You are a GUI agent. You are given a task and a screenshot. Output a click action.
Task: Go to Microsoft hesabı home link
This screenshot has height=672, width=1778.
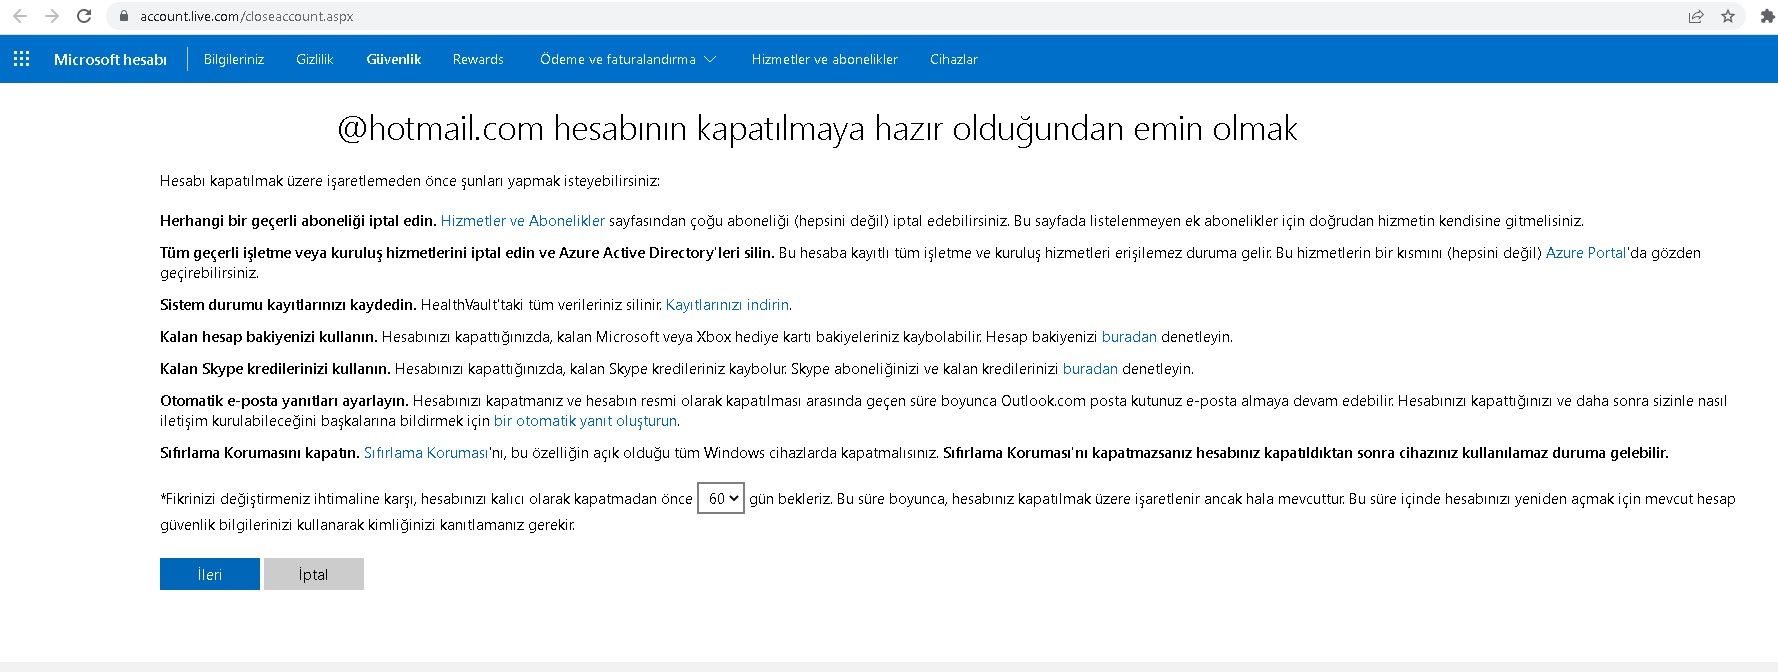[x=110, y=59]
